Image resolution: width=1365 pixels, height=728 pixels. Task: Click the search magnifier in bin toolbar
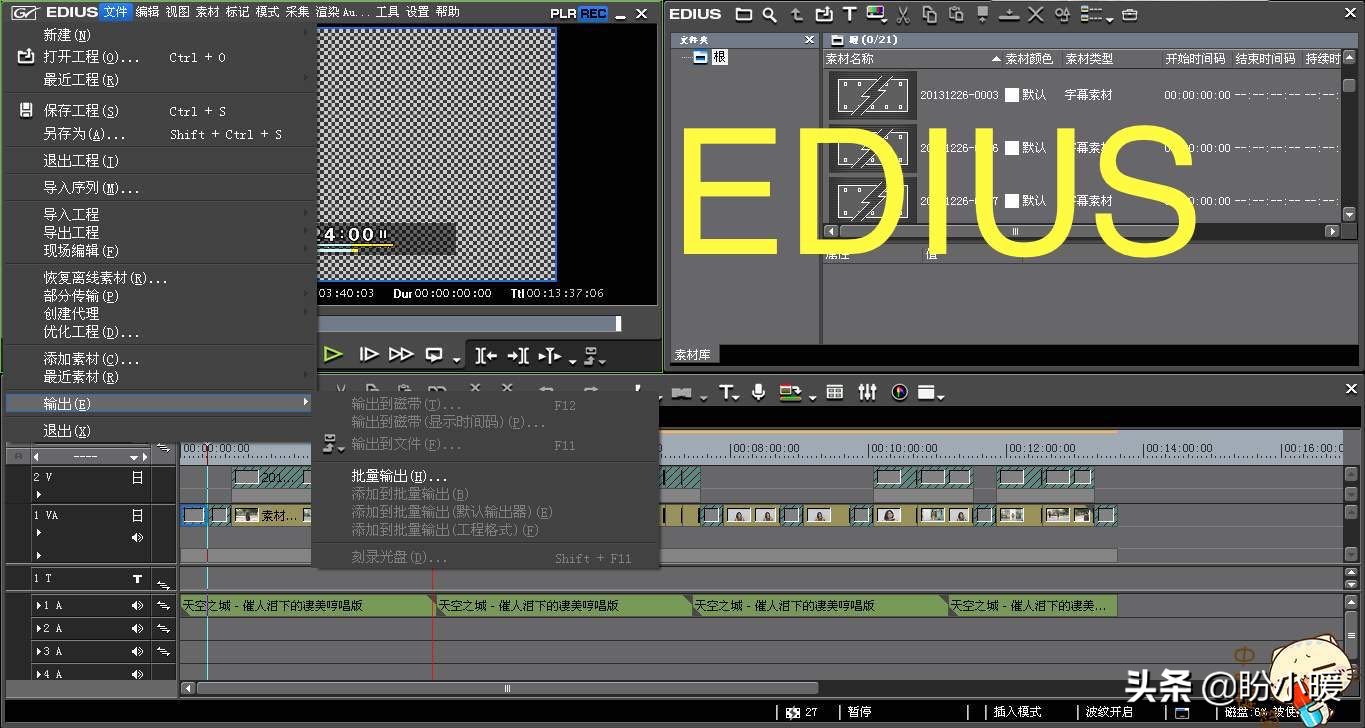click(769, 14)
